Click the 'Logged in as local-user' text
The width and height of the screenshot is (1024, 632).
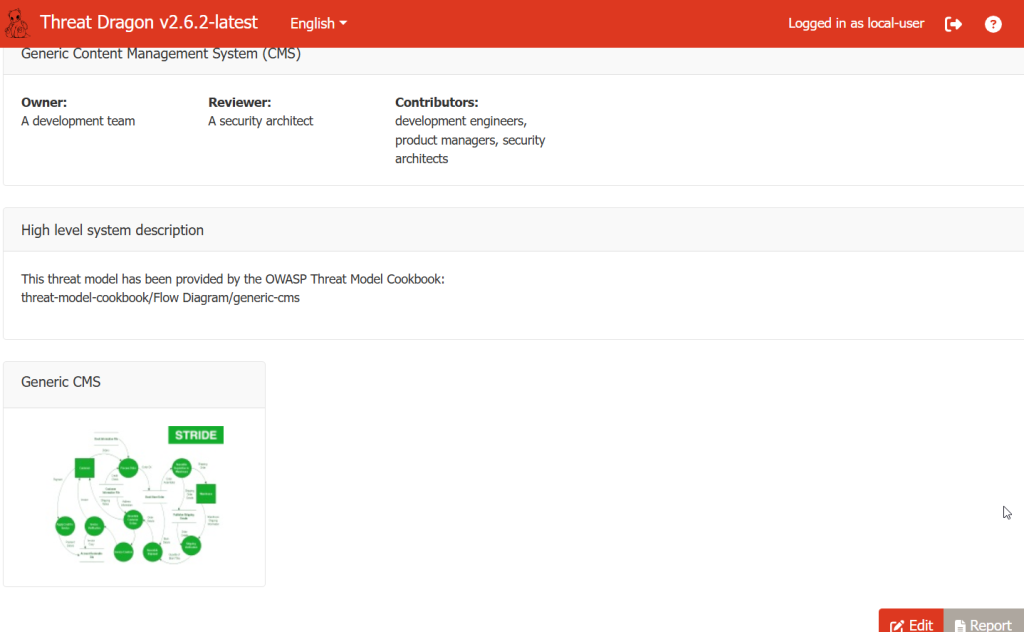[x=856, y=24]
